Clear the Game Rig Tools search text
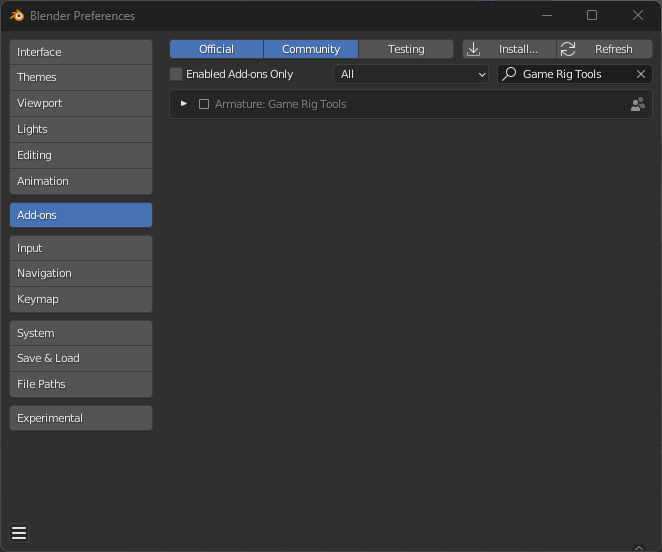This screenshot has height=552, width=662. [640, 74]
